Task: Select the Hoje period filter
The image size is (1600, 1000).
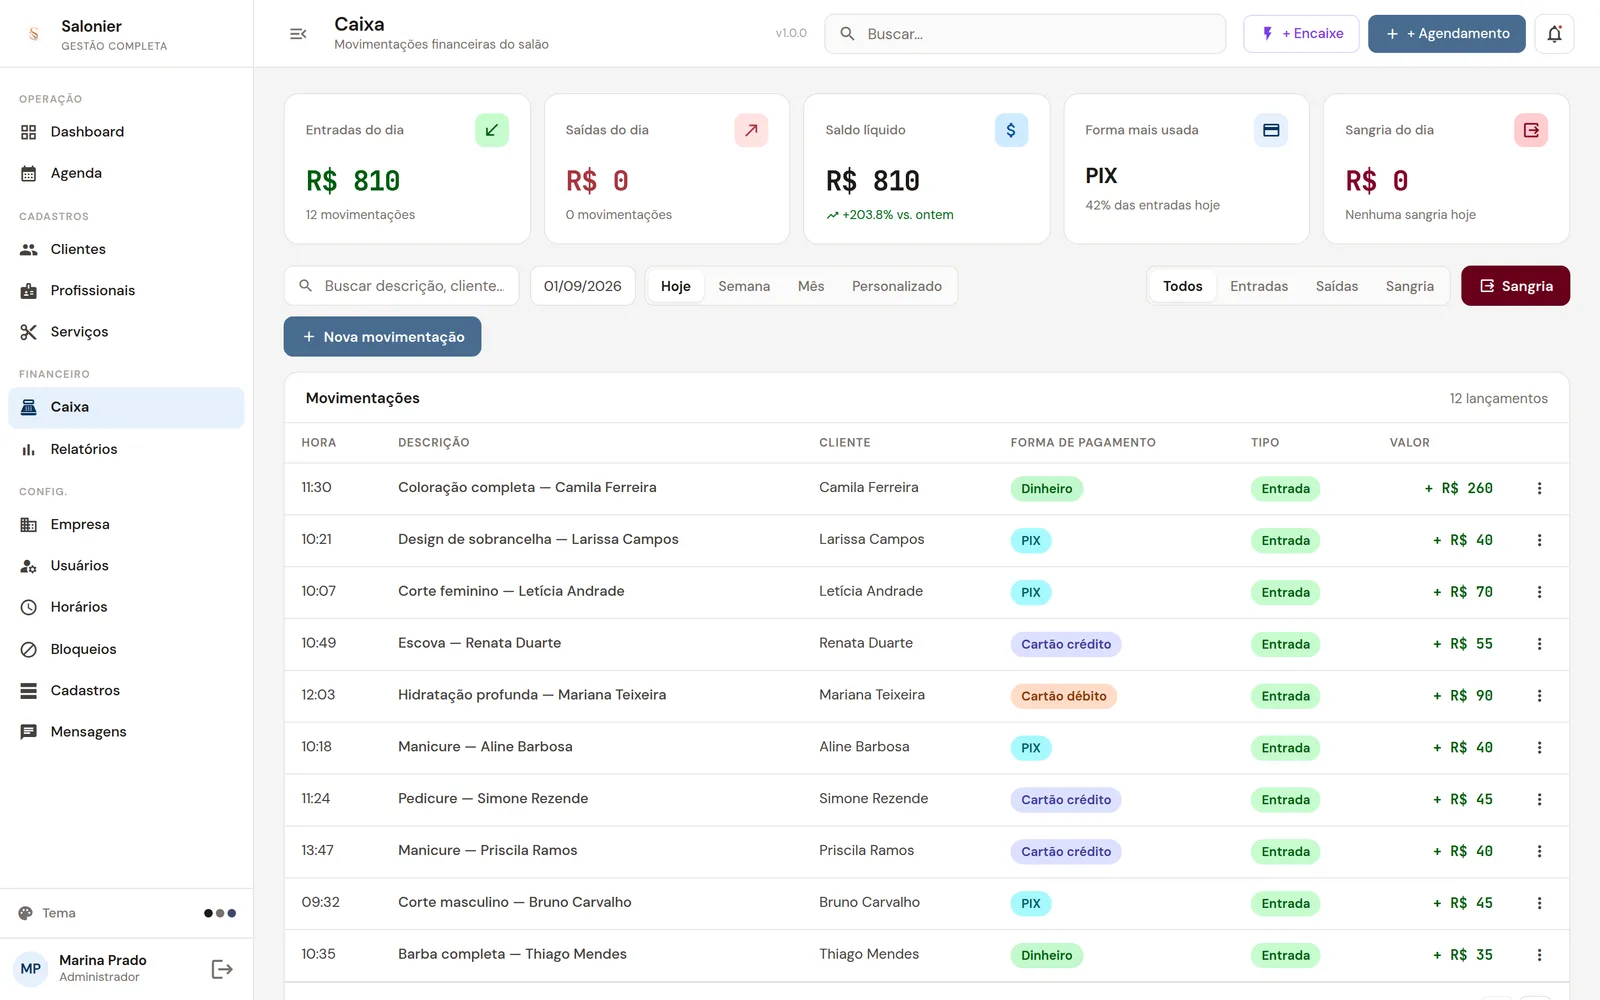Action: (676, 286)
